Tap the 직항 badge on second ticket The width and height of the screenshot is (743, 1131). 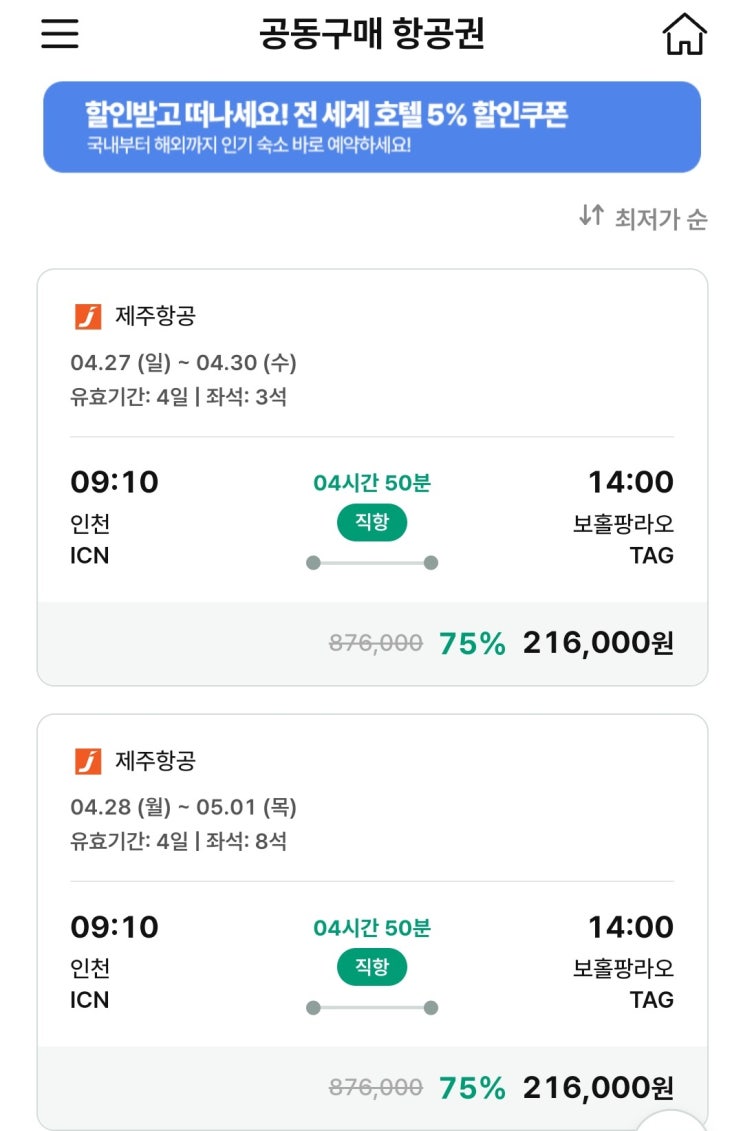372,967
